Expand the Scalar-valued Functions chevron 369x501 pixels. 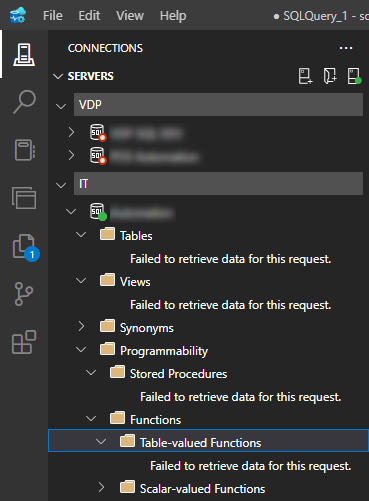point(101,487)
